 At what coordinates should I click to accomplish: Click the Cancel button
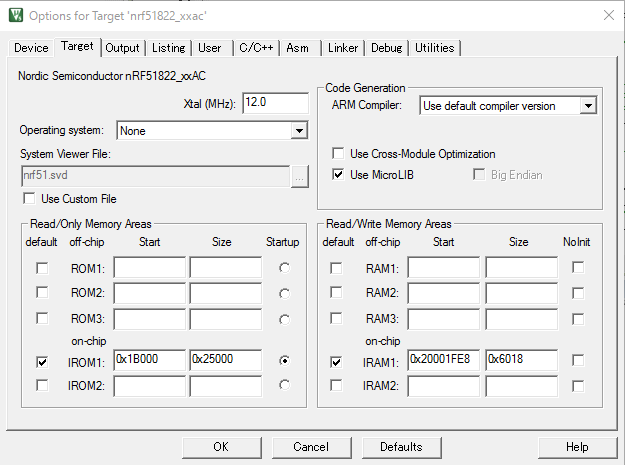tap(312, 447)
